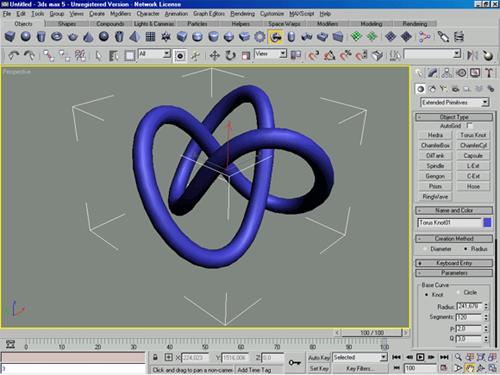
Task: Select the Diameter creation method
Action: tap(425, 249)
